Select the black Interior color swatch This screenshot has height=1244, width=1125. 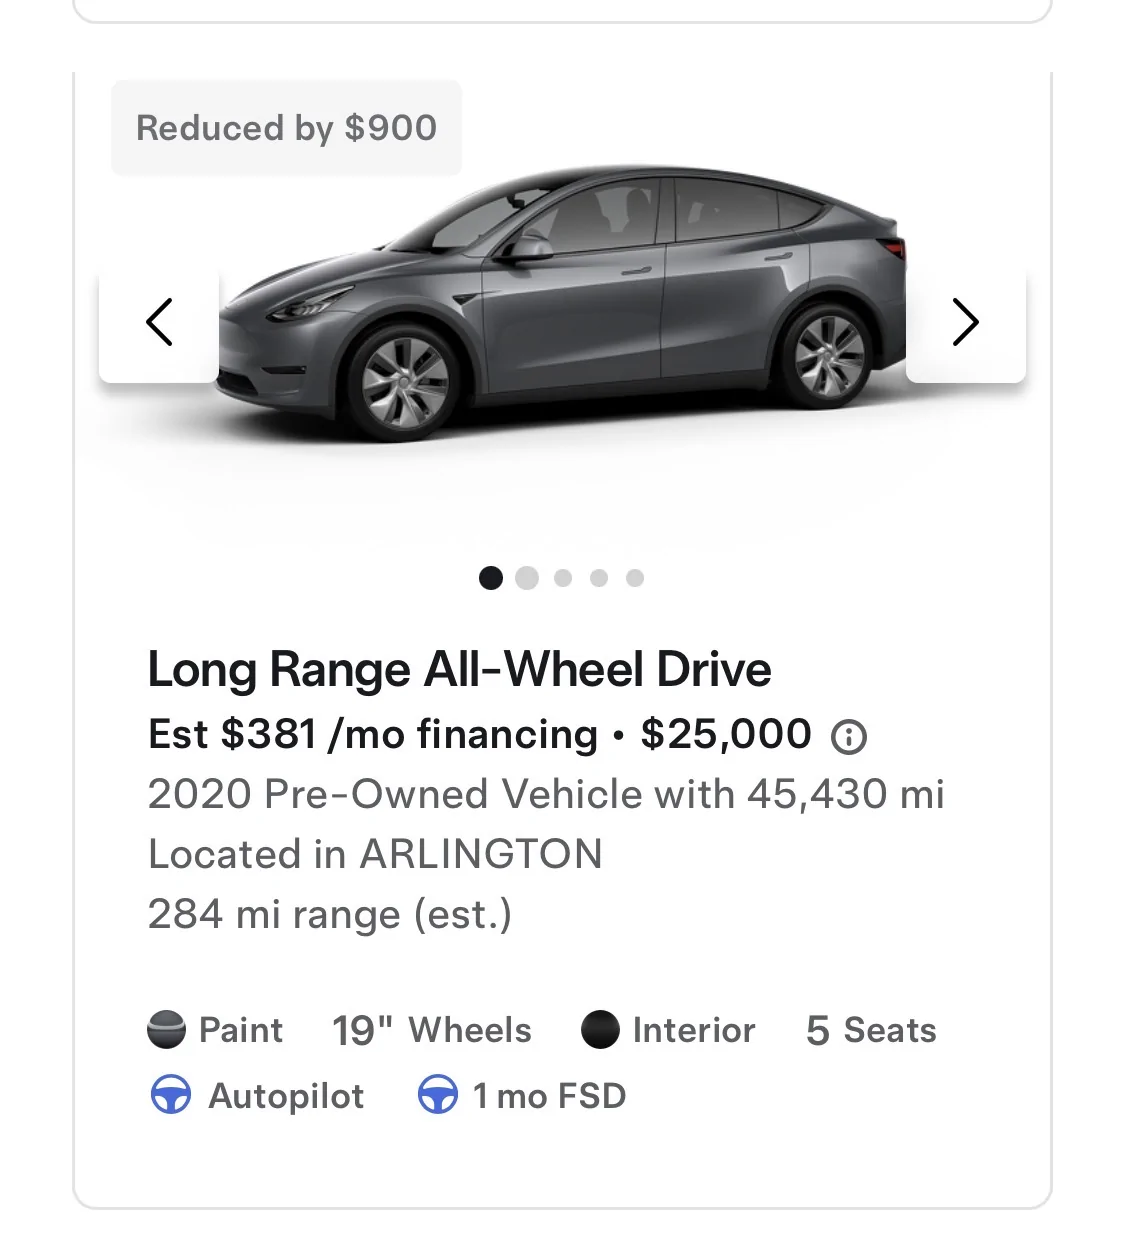pos(600,1030)
